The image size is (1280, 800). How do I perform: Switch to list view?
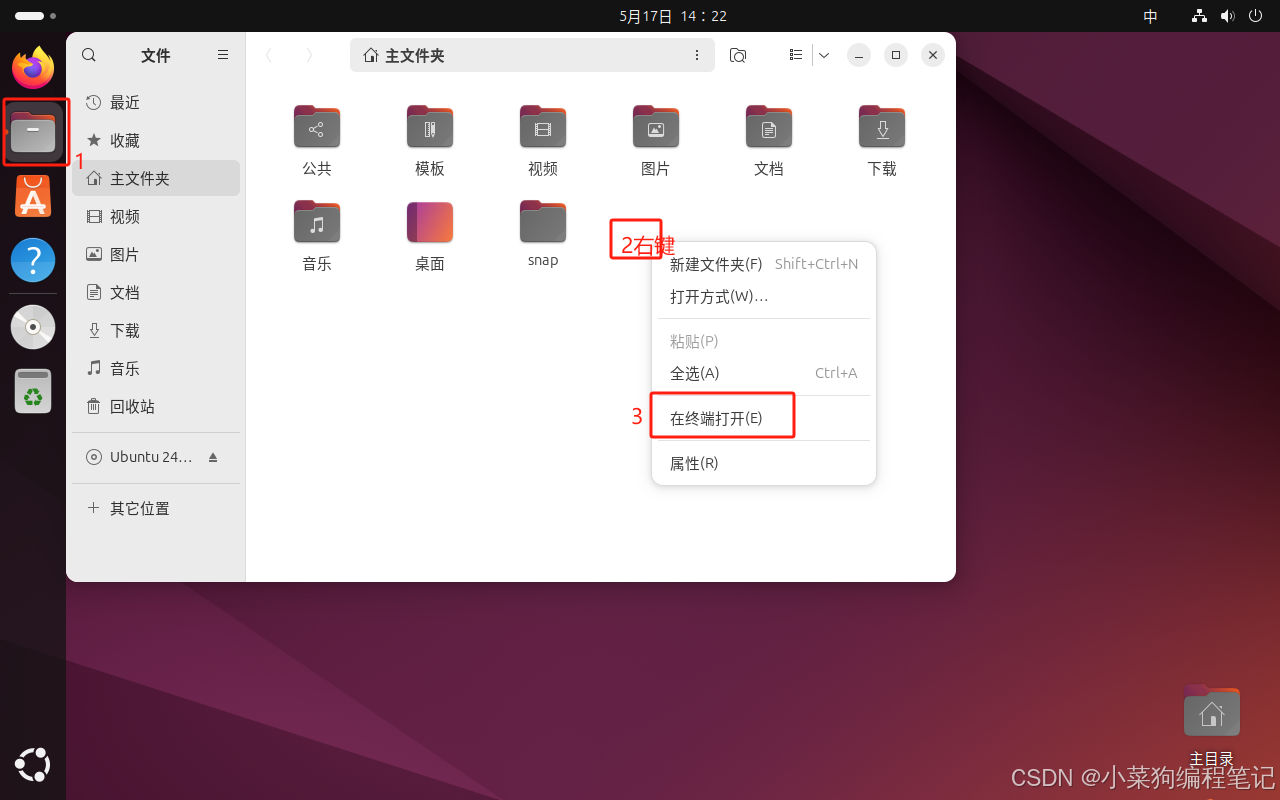click(x=795, y=55)
